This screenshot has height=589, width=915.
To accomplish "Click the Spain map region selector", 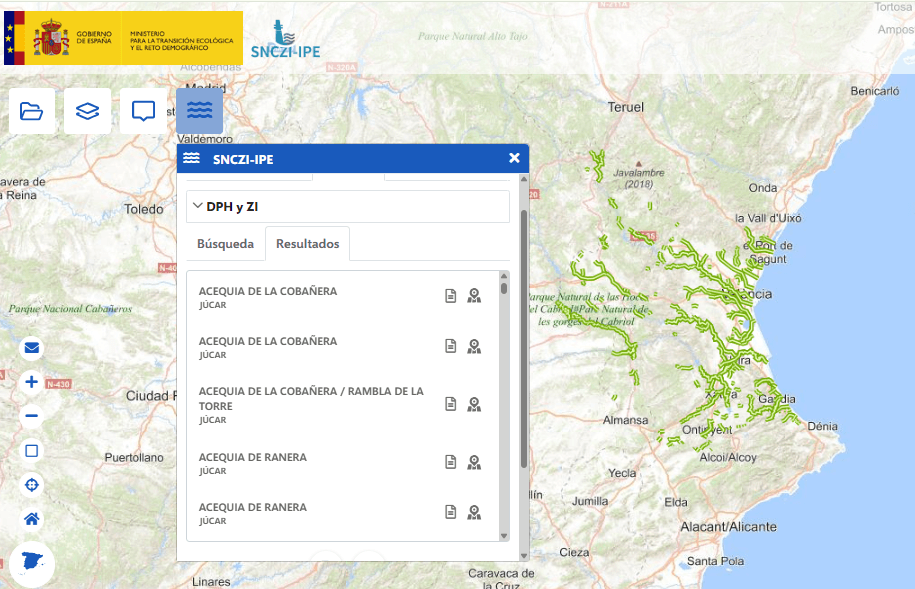I will (32, 563).
